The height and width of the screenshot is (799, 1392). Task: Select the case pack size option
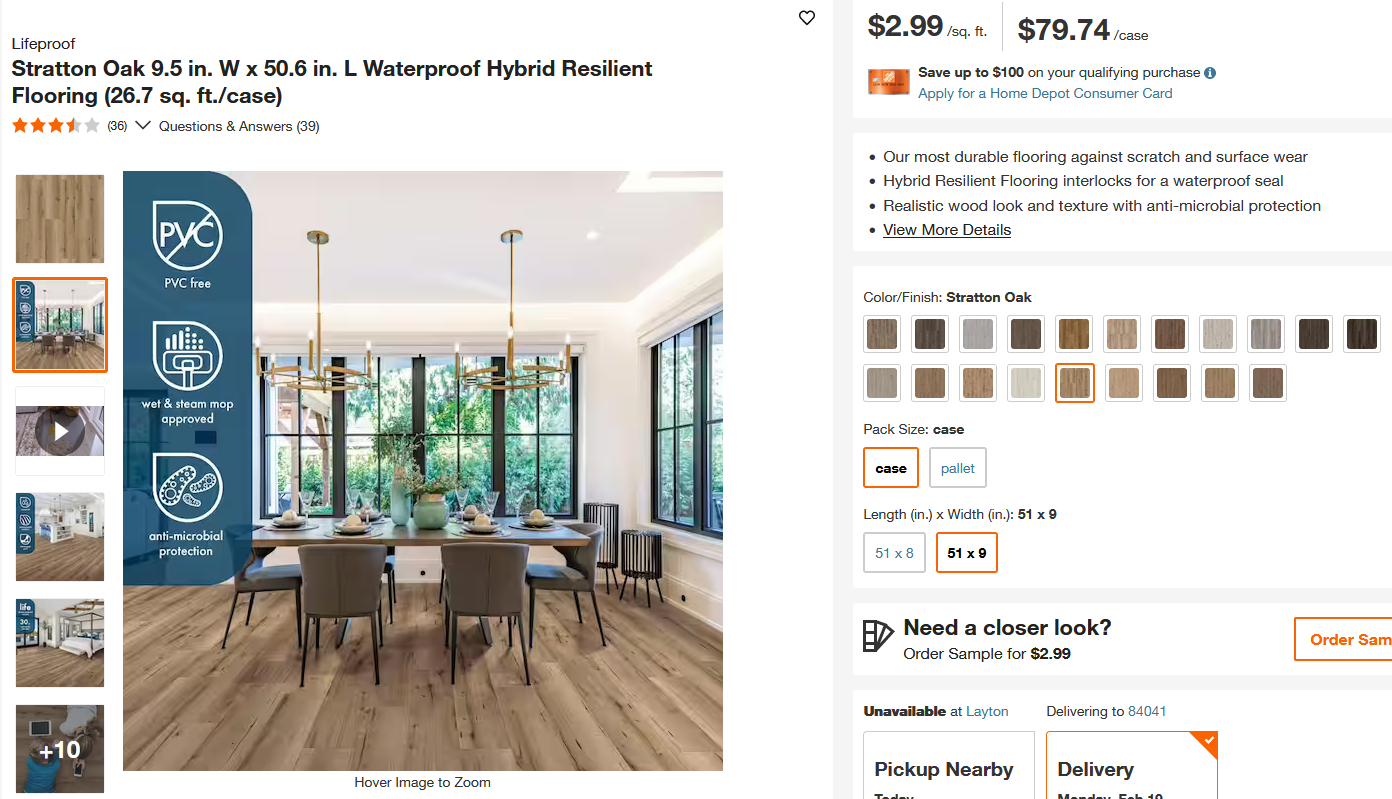(891, 468)
